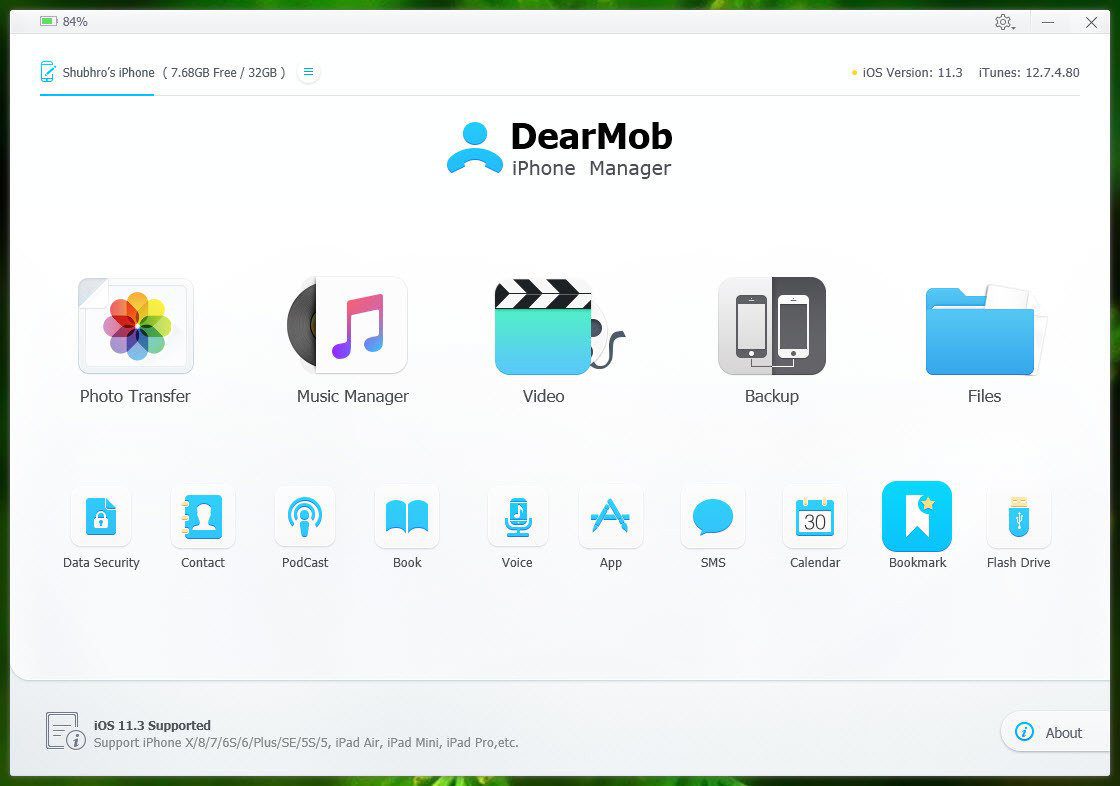Click the Photo Transfer label
This screenshot has width=1120, height=786.
135,396
